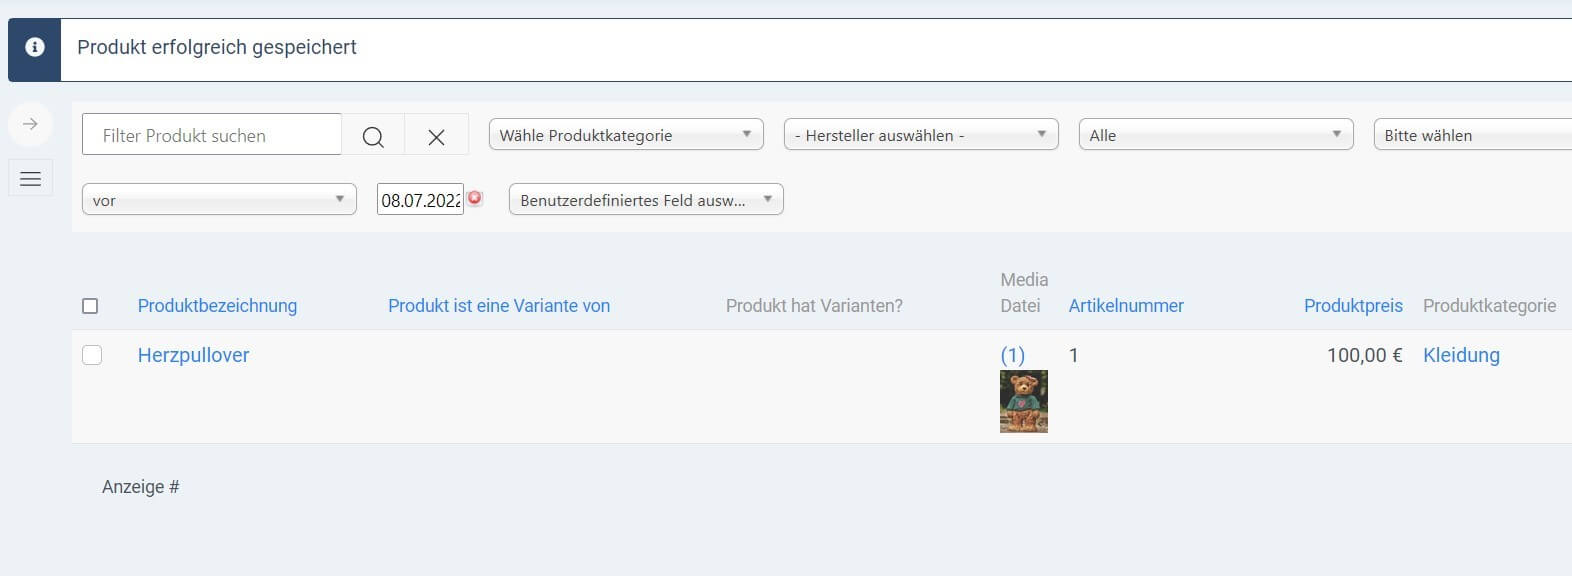The width and height of the screenshot is (1572, 576).
Task: Open the Wähle Produktkategorie dropdown
Action: pyautogui.click(x=626, y=135)
